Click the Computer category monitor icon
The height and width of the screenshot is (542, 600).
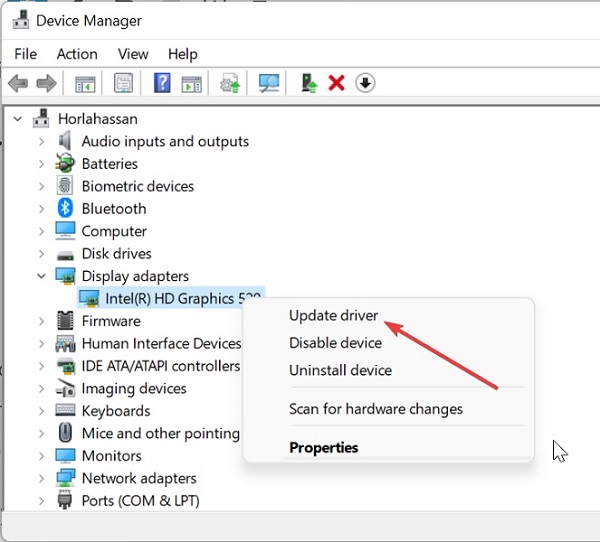65,231
